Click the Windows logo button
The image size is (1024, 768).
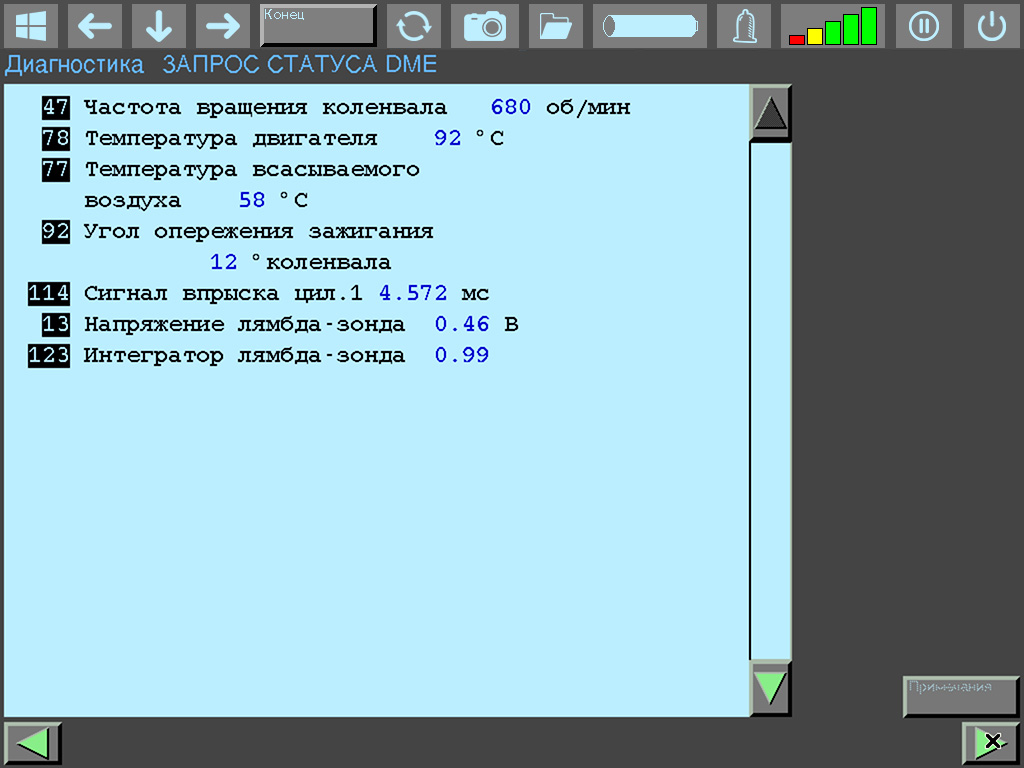pyautogui.click(x=31, y=26)
